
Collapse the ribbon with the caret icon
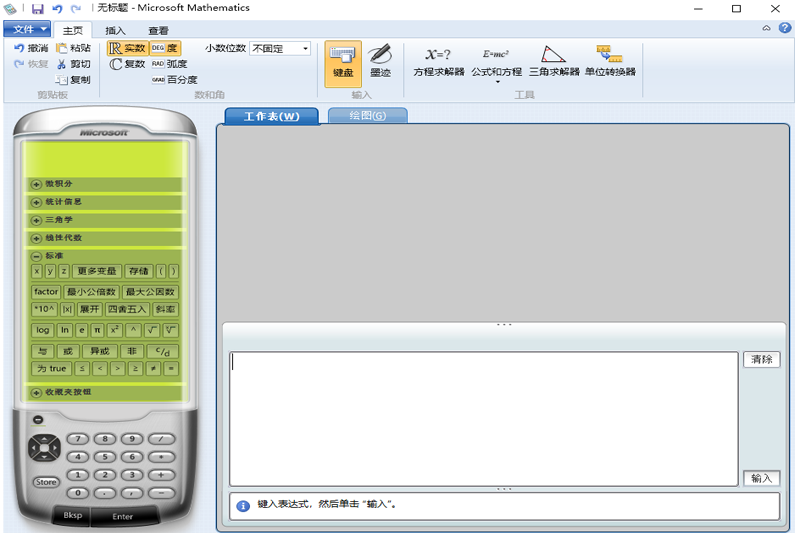766,28
